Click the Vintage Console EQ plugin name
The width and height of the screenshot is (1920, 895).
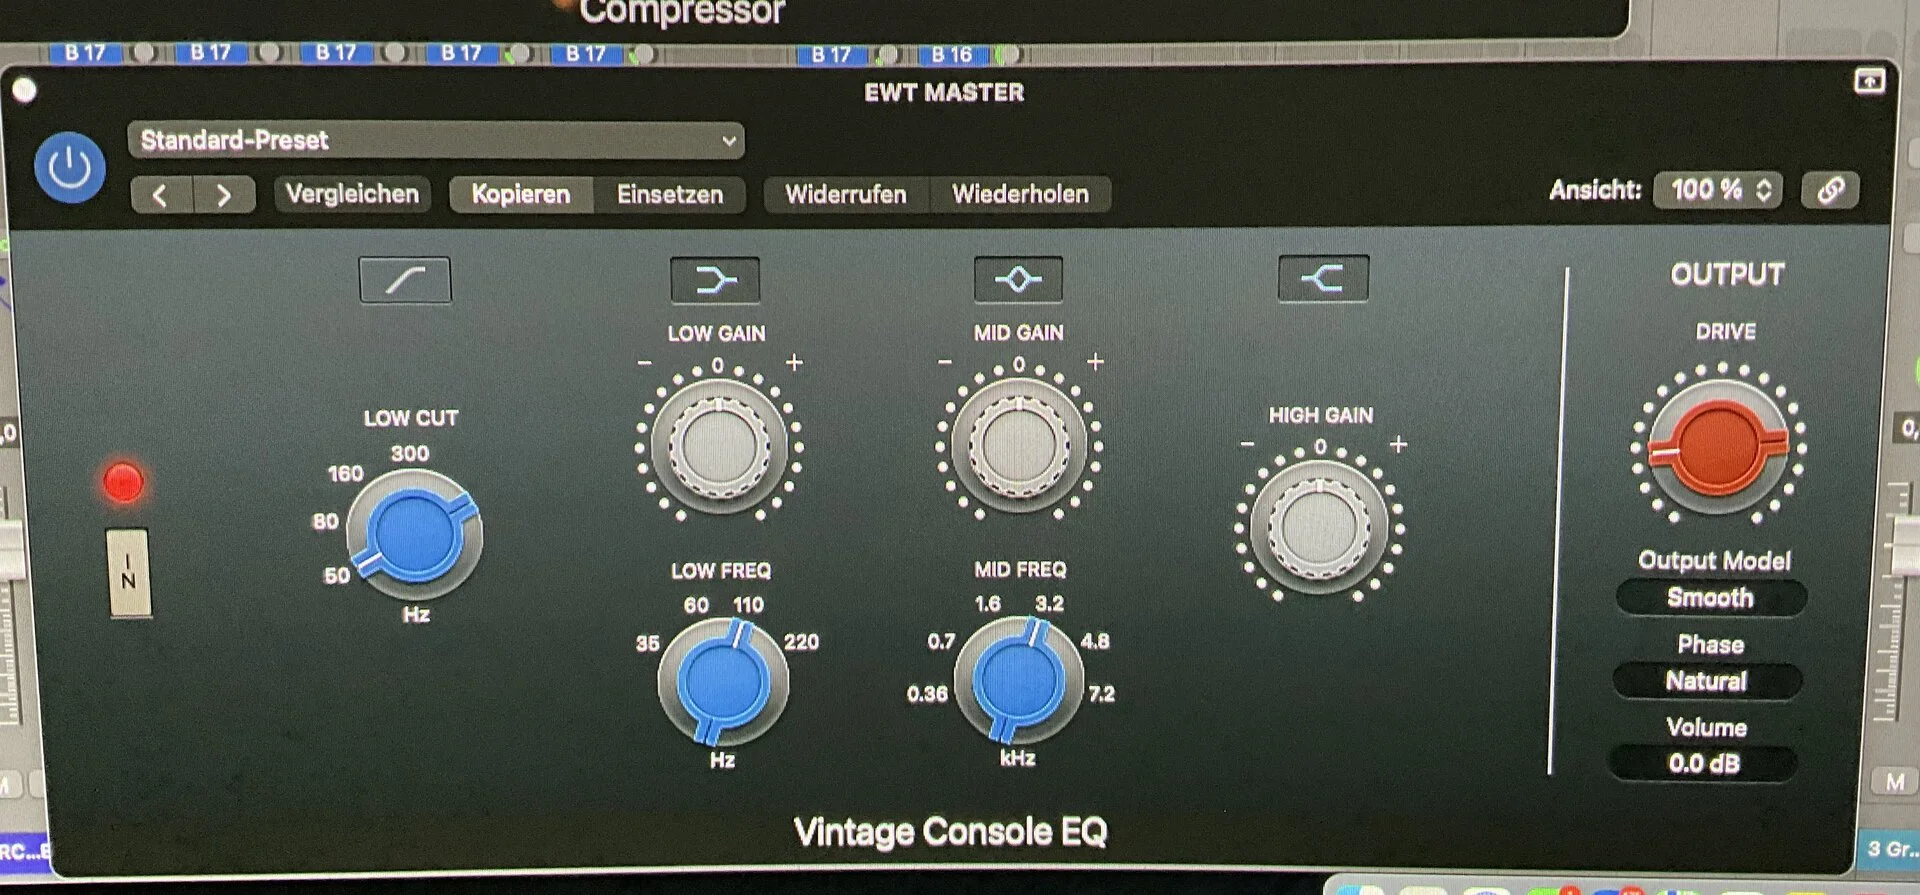[950, 832]
